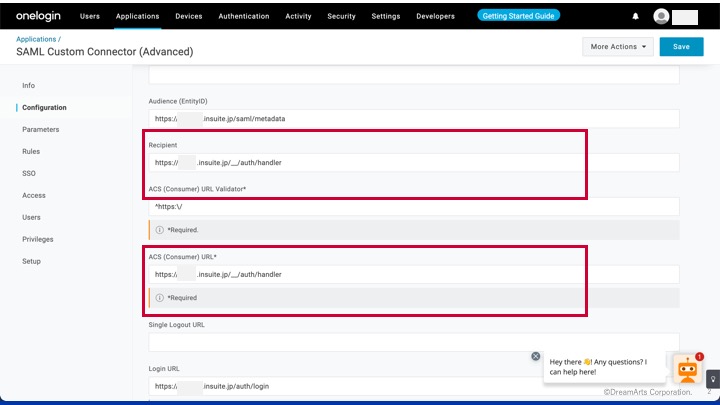Focus the ACS (Consumer) URL field
720x405 pixels.
414,274
